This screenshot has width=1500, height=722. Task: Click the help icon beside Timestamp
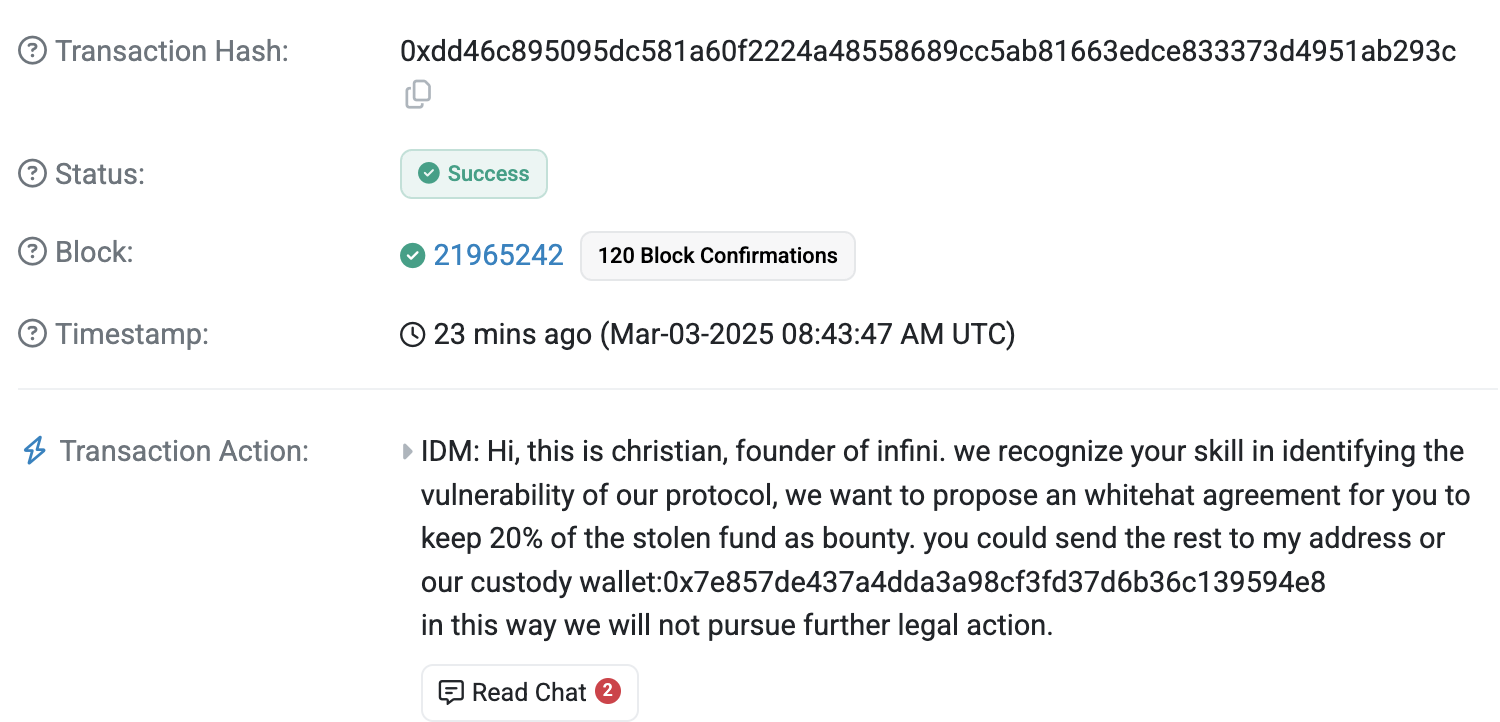(33, 333)
